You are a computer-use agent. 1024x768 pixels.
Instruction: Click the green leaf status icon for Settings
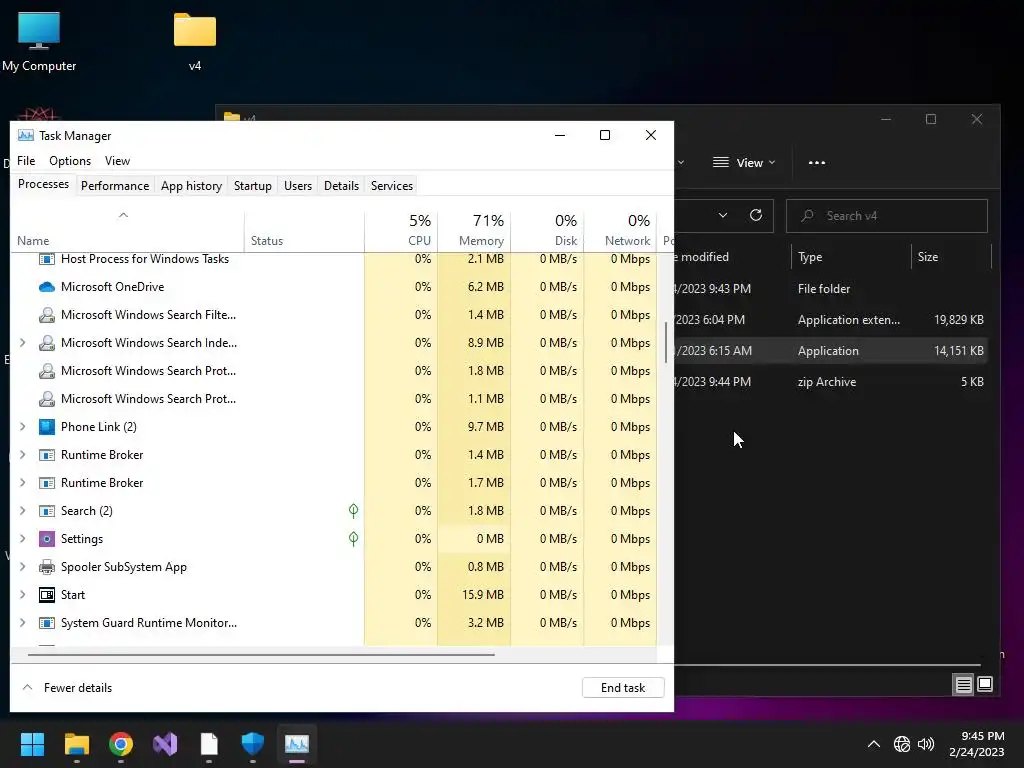(x=353, y=539)
